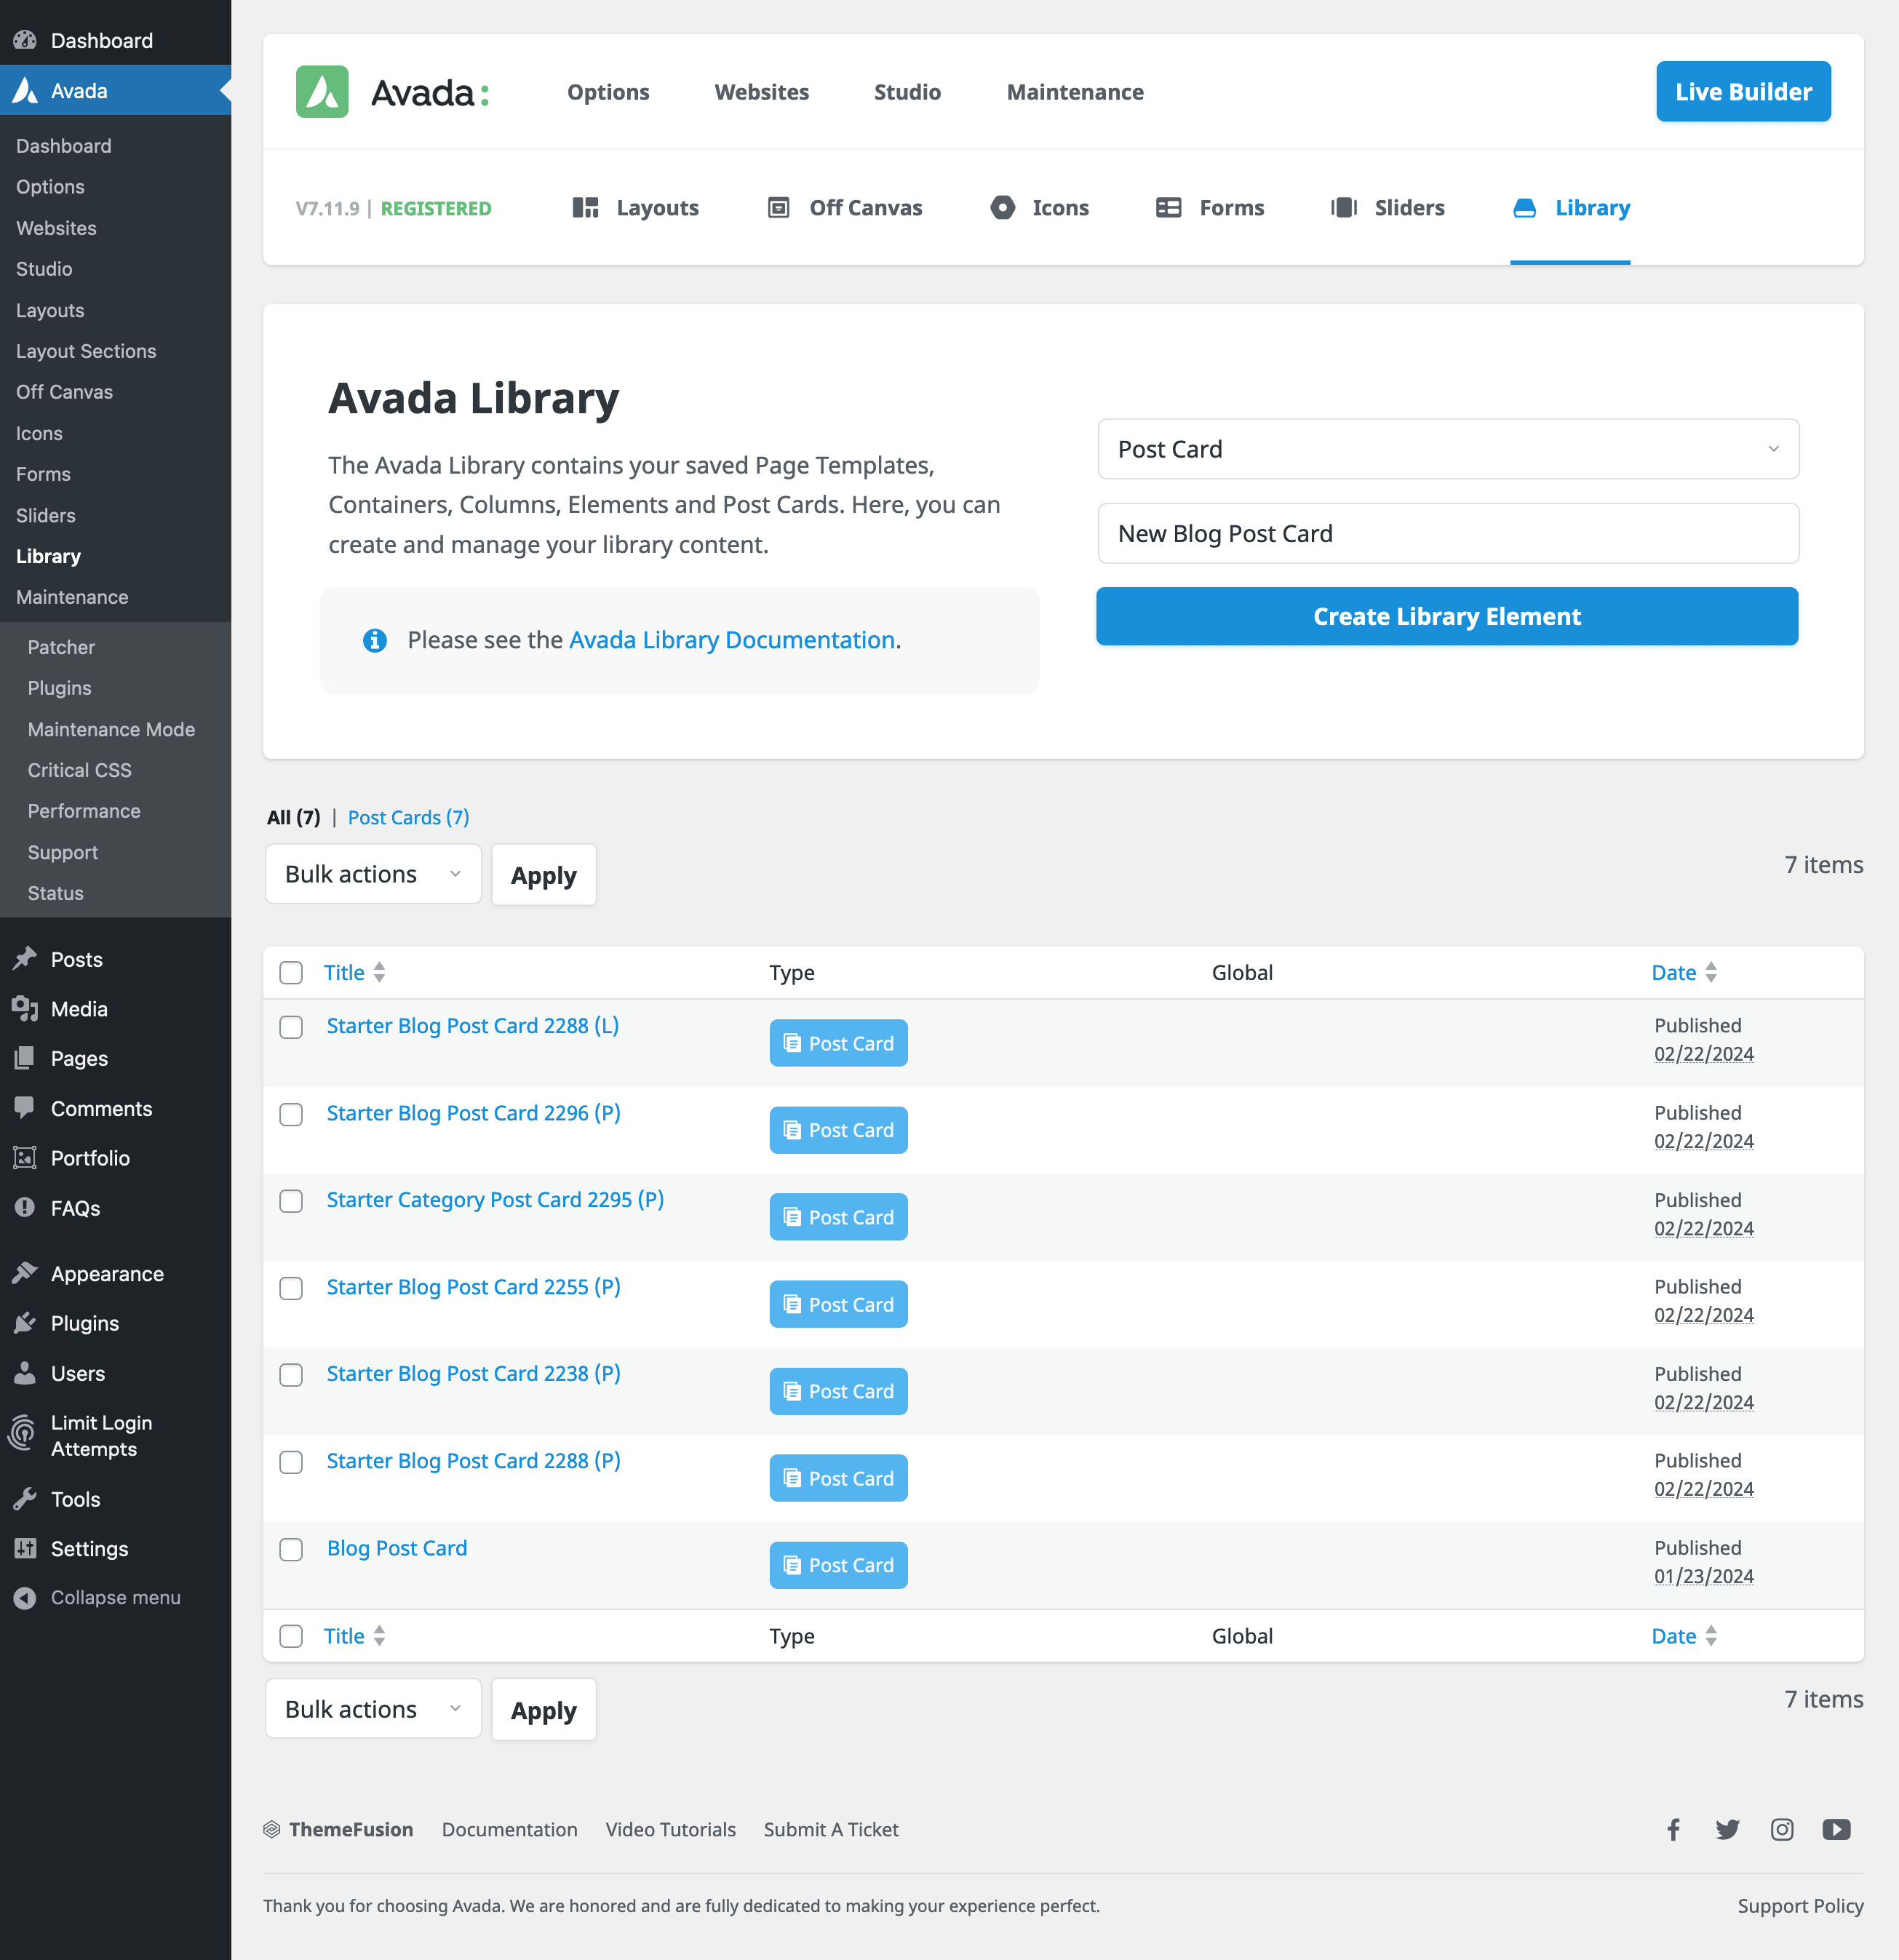
Task: Click the Forms icon in toolbar
Action: (1168, 208)
